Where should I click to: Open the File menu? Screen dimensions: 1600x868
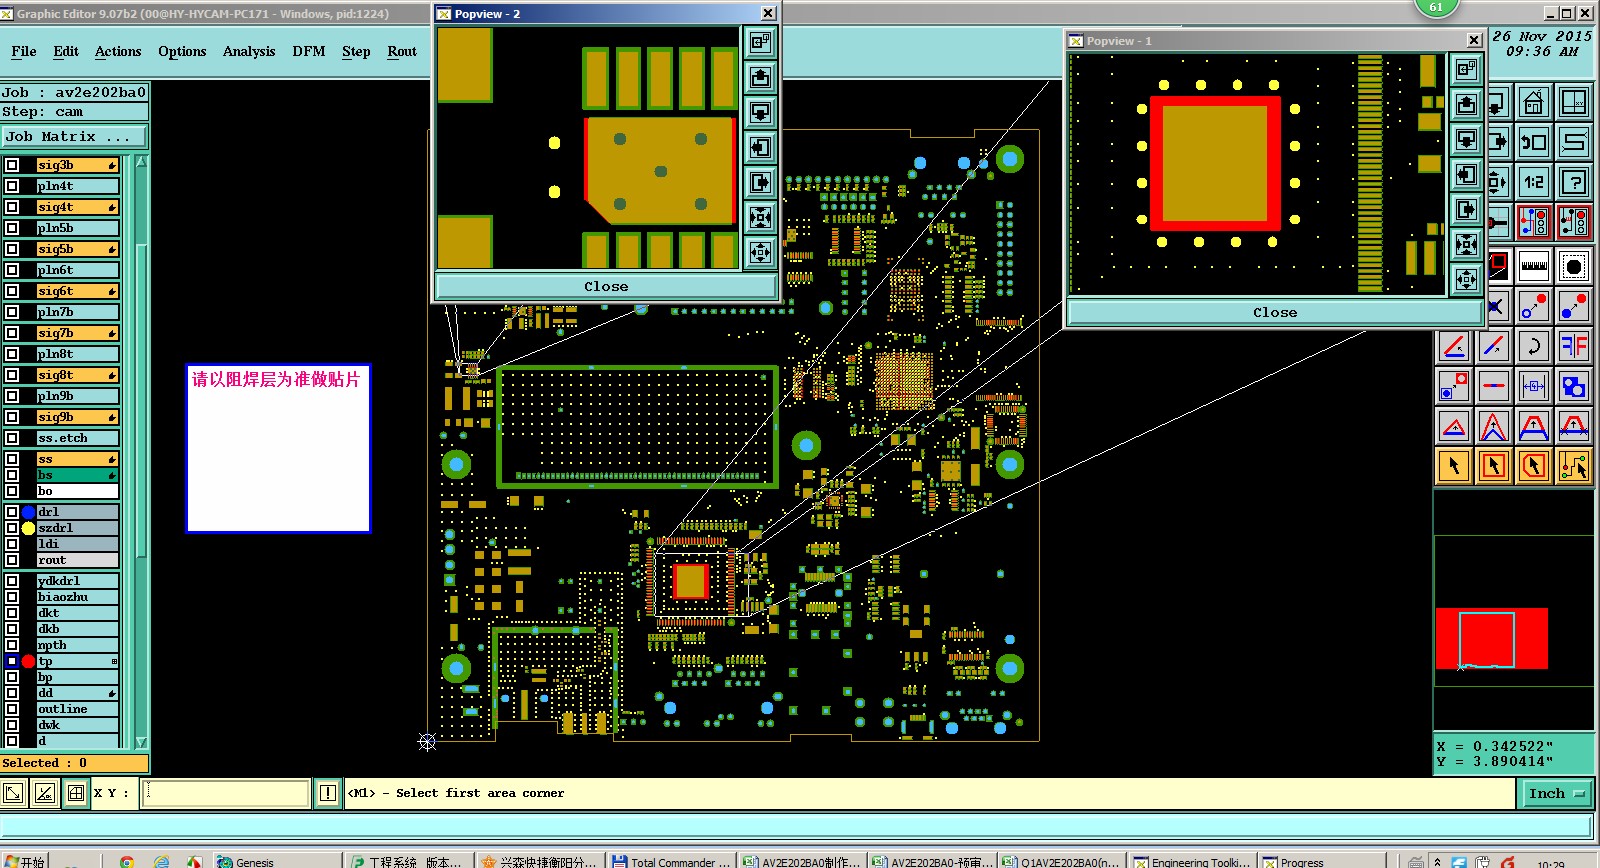coord(24,51)
